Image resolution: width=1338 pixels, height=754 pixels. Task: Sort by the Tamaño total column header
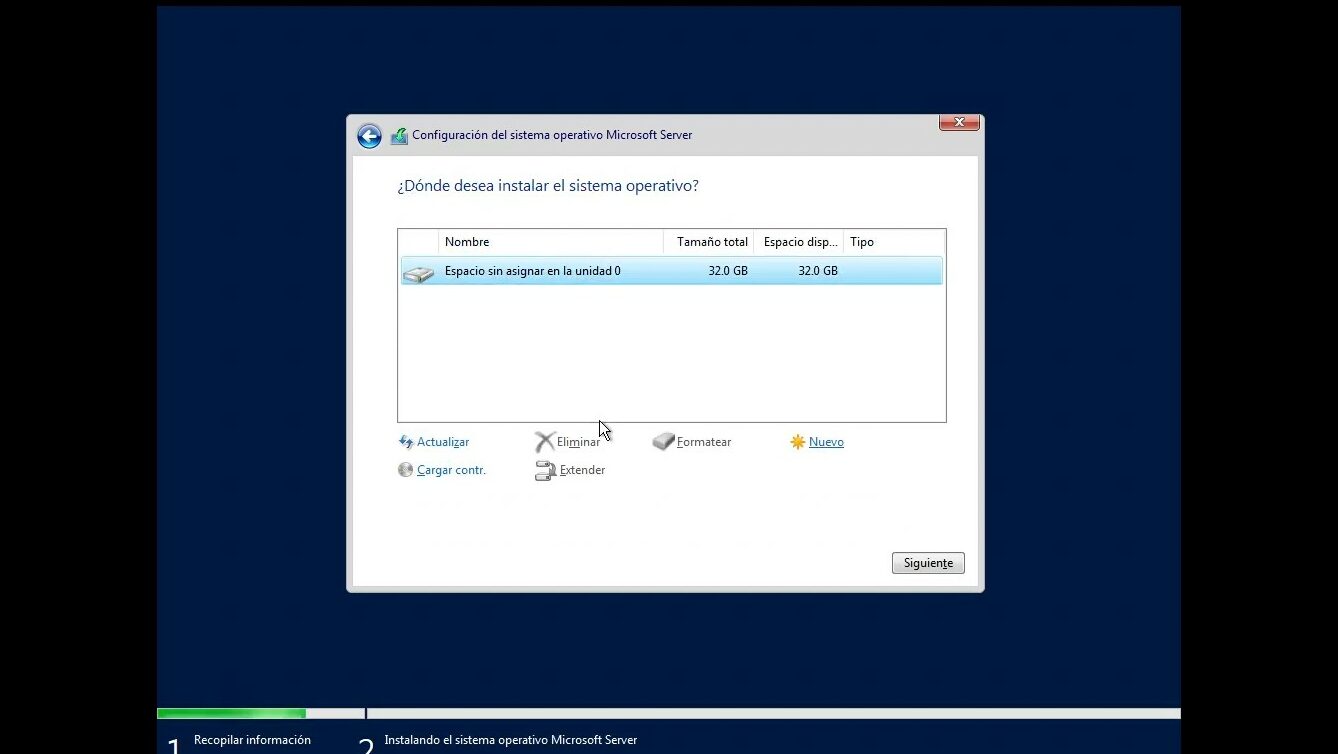click(x=710, y=242)
